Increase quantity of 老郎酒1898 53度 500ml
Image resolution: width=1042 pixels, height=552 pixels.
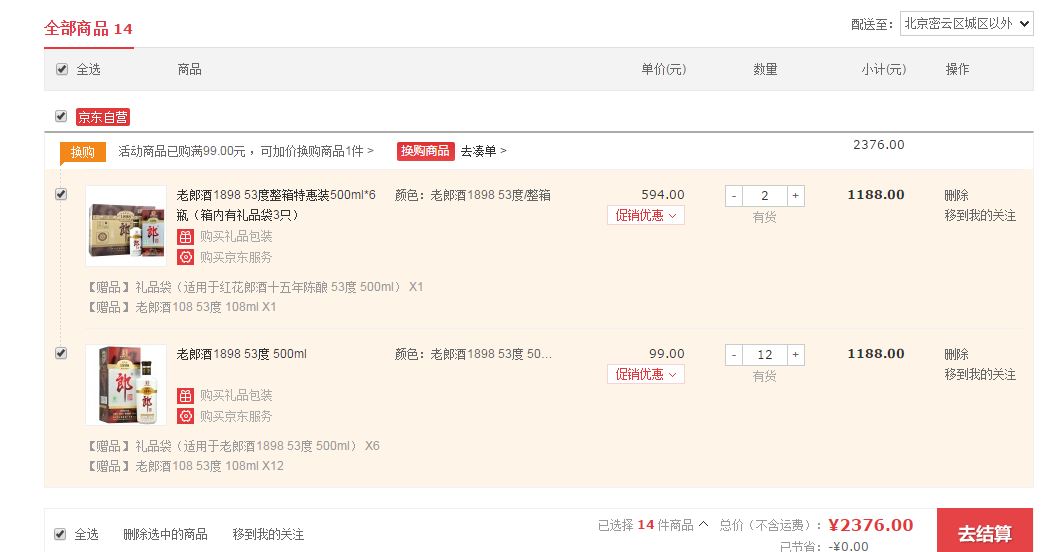tap(795, 355)
